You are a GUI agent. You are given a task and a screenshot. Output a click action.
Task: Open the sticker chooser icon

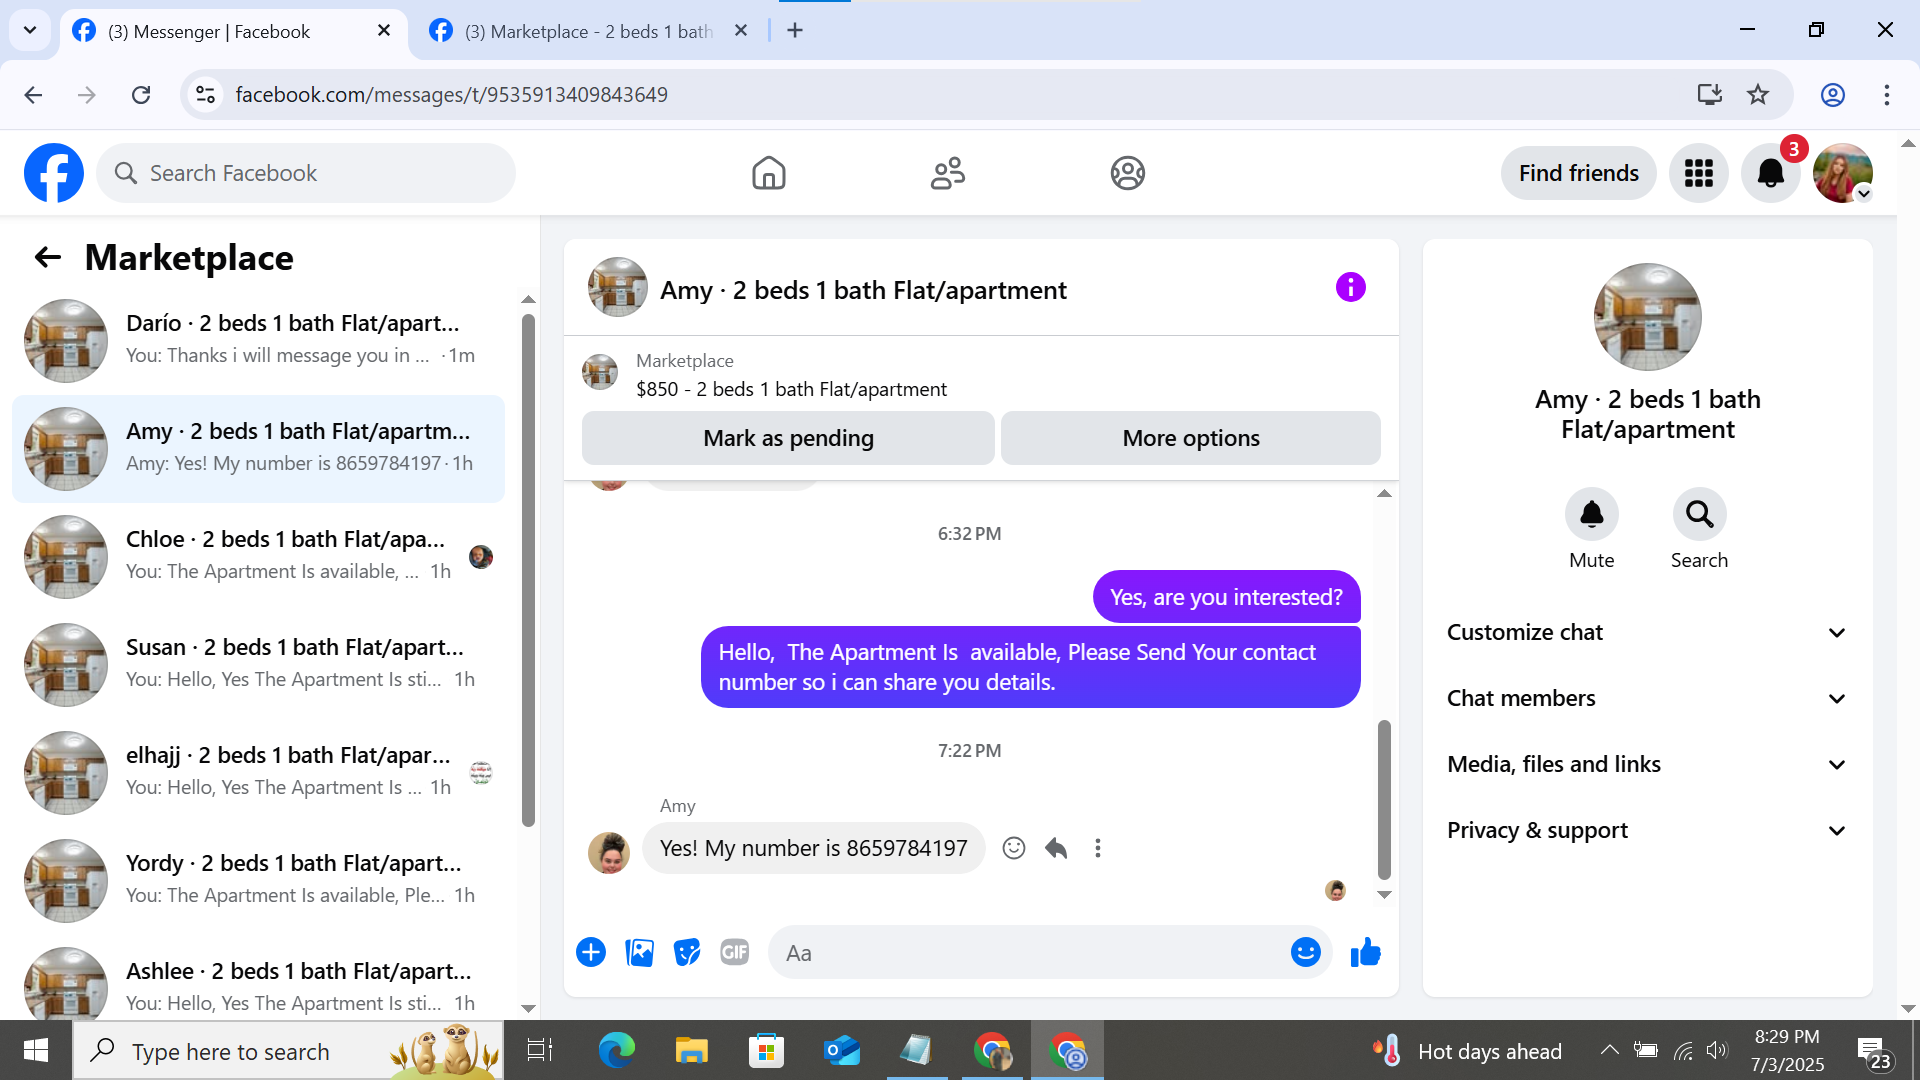687,953
